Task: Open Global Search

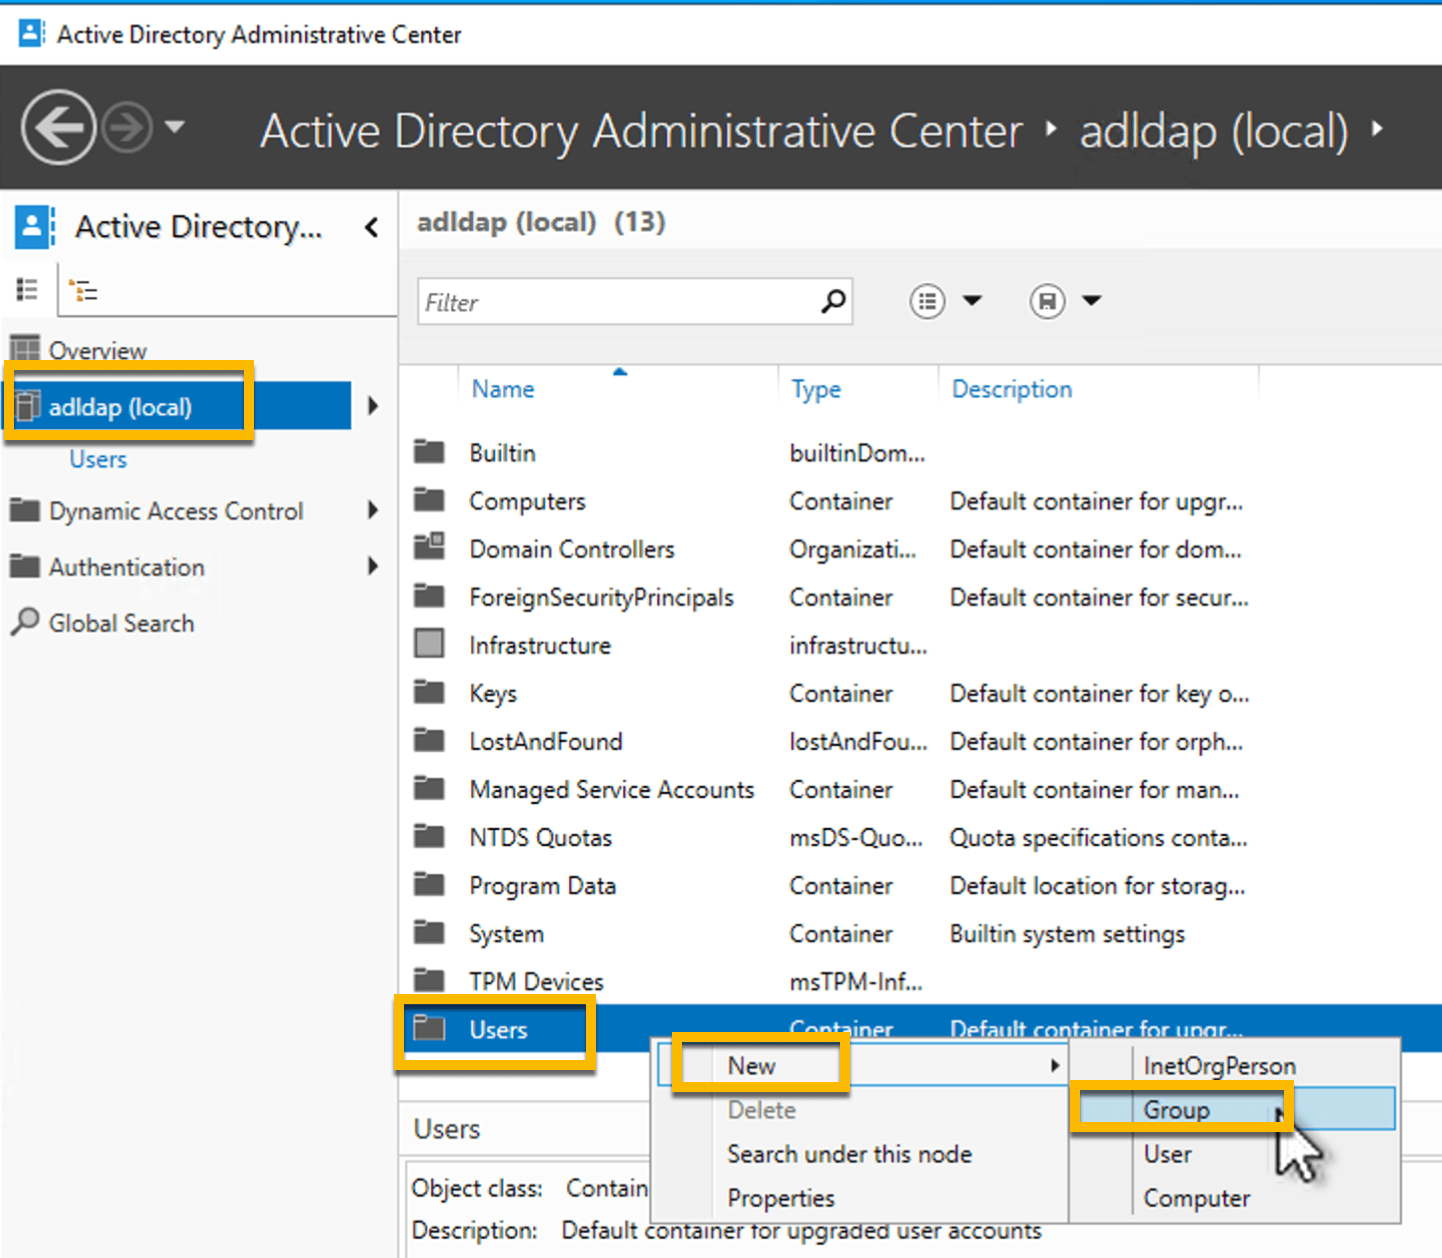Action: [x=121, y=623]
